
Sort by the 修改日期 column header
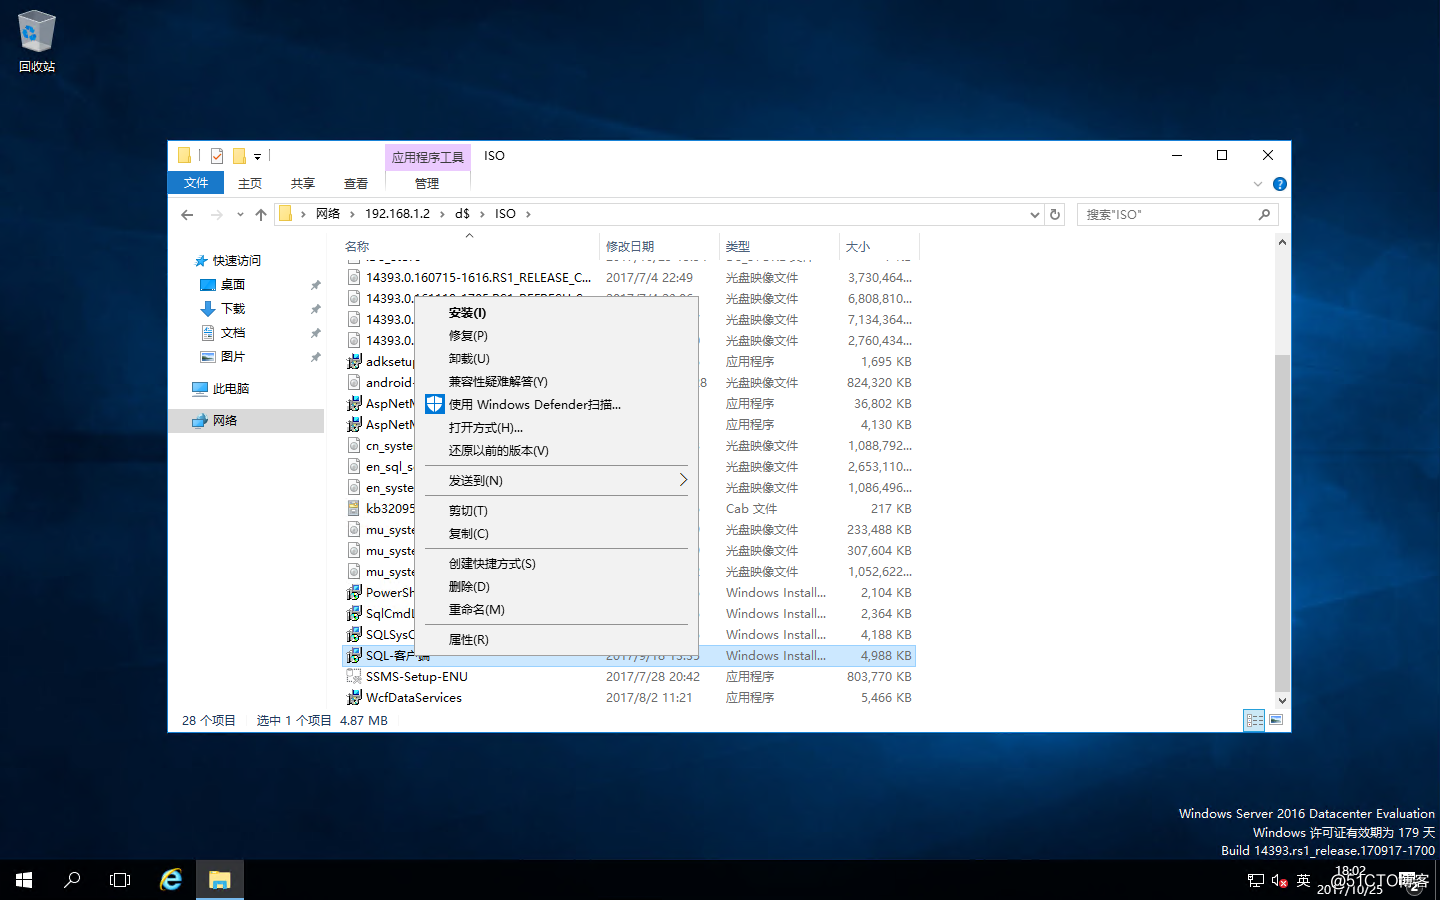click(660, 246)
